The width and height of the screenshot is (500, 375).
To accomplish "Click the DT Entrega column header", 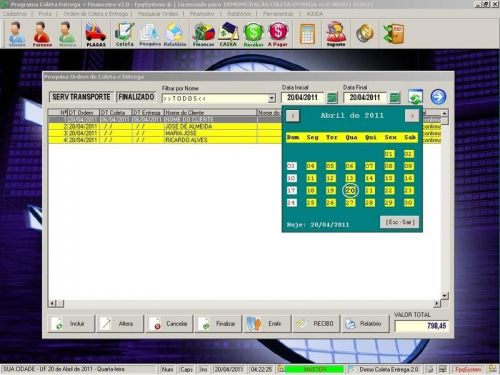I will pos(148,113).
